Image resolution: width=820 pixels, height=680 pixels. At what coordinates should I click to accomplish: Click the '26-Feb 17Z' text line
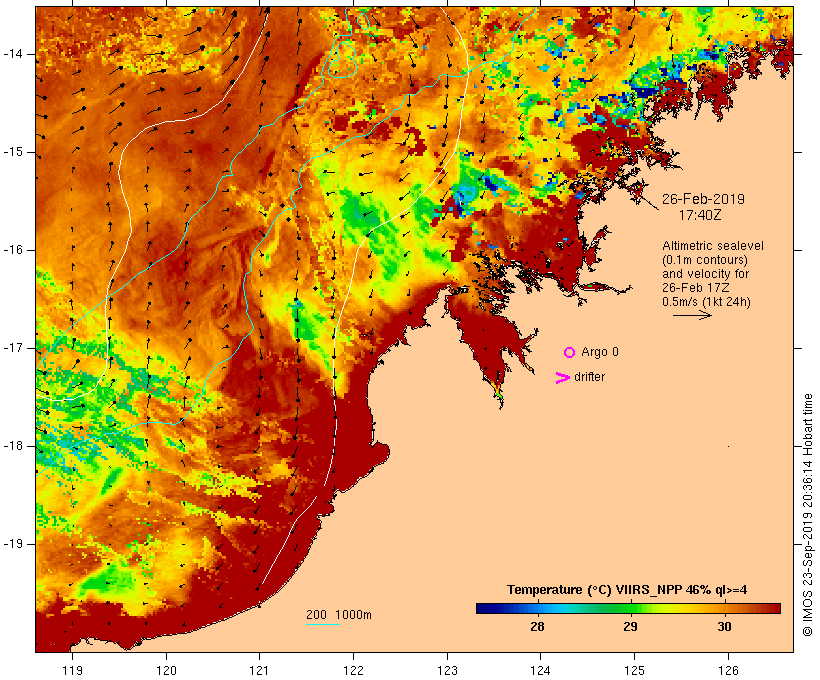(696, 288)
